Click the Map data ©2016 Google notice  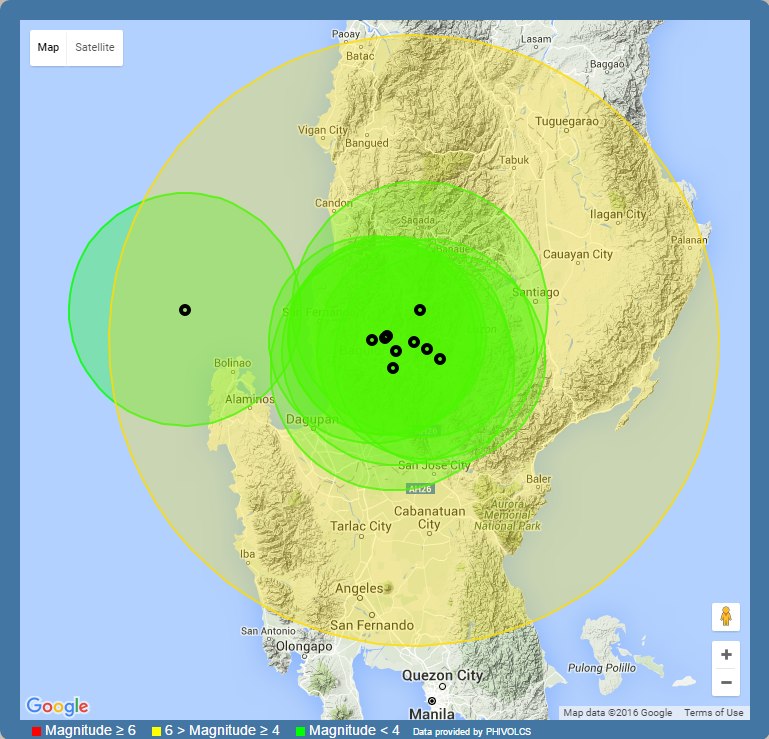point(617,713)
